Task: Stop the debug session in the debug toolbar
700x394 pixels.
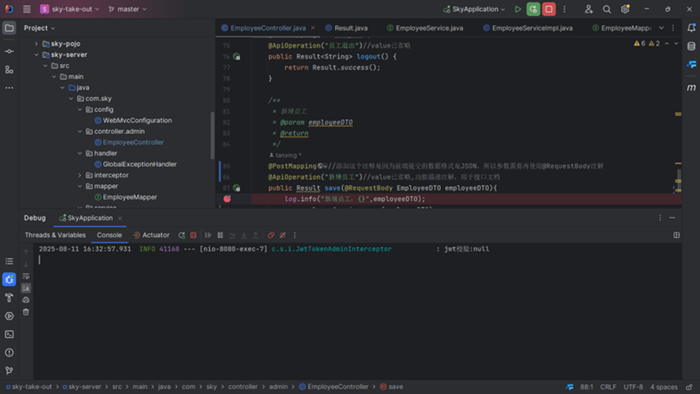Action: (x=193, y=235)
